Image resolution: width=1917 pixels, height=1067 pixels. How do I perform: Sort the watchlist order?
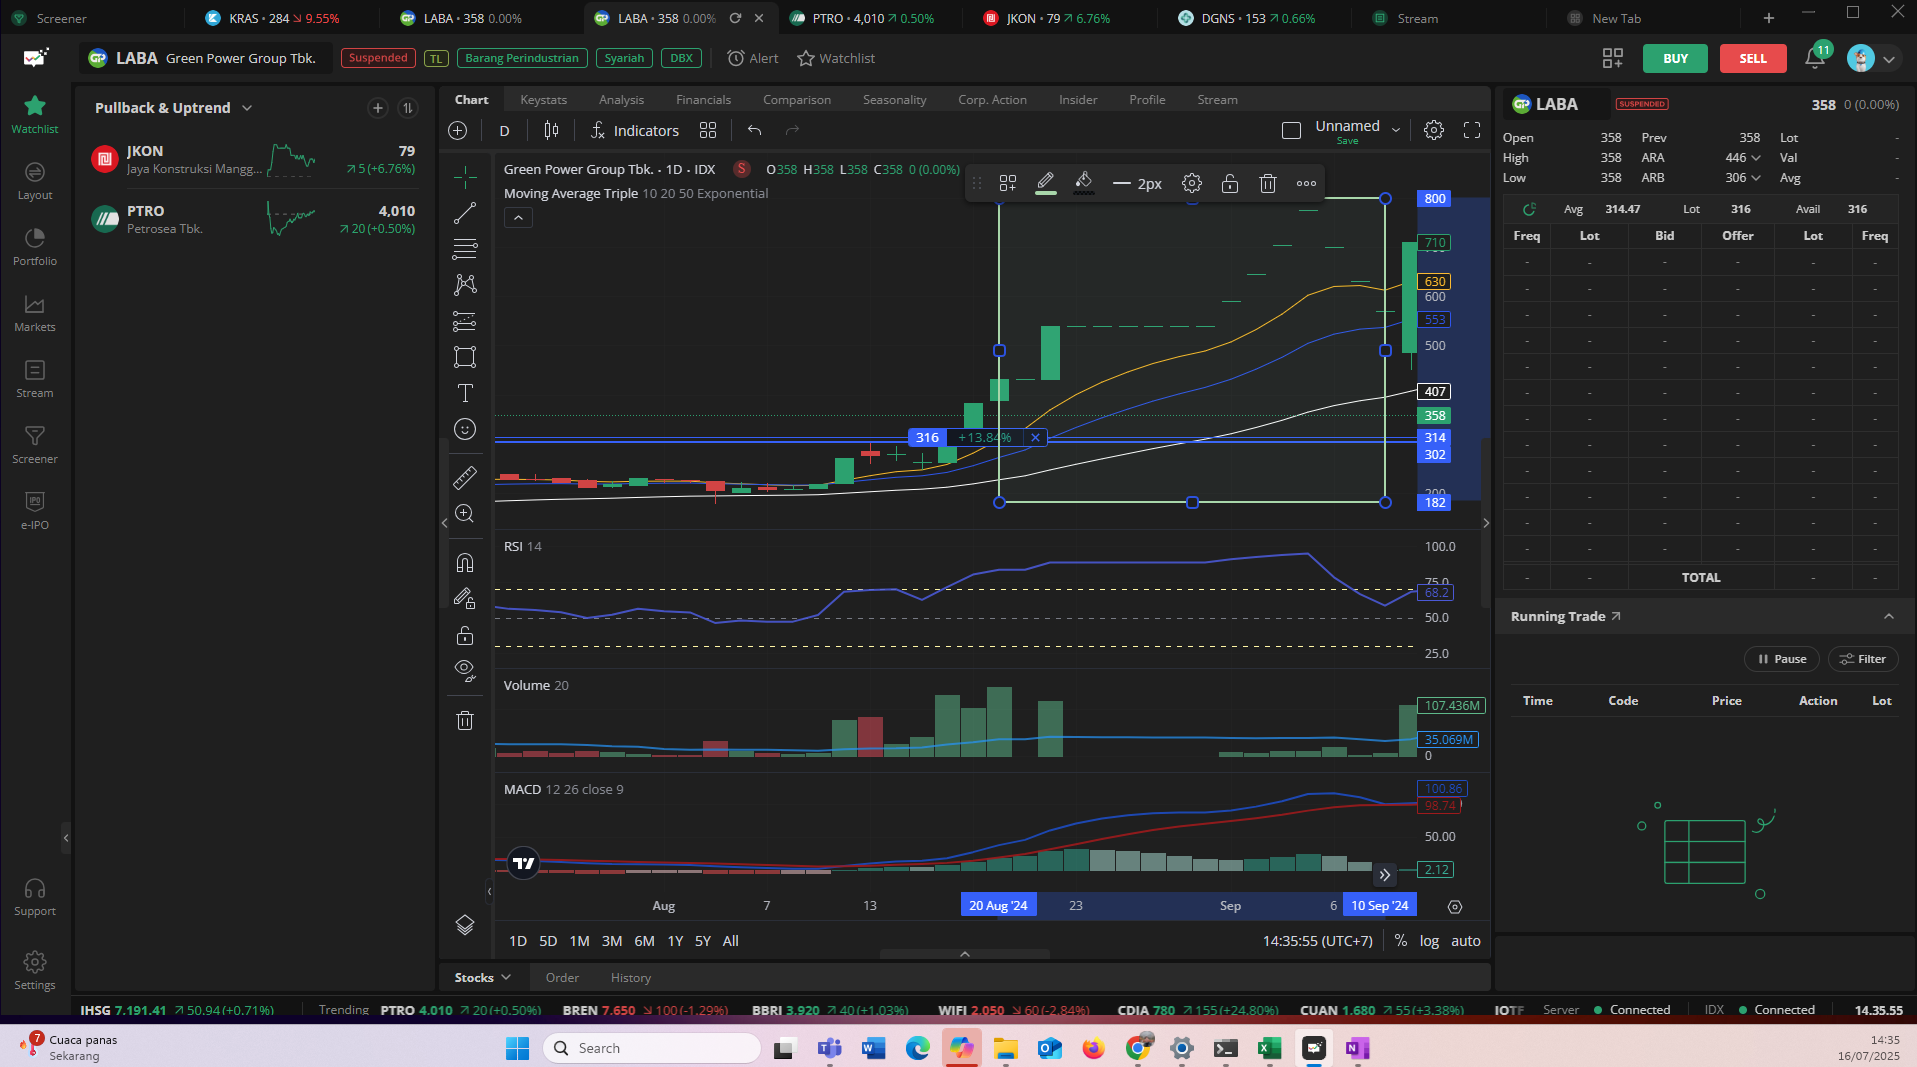[x=408, y=108]
